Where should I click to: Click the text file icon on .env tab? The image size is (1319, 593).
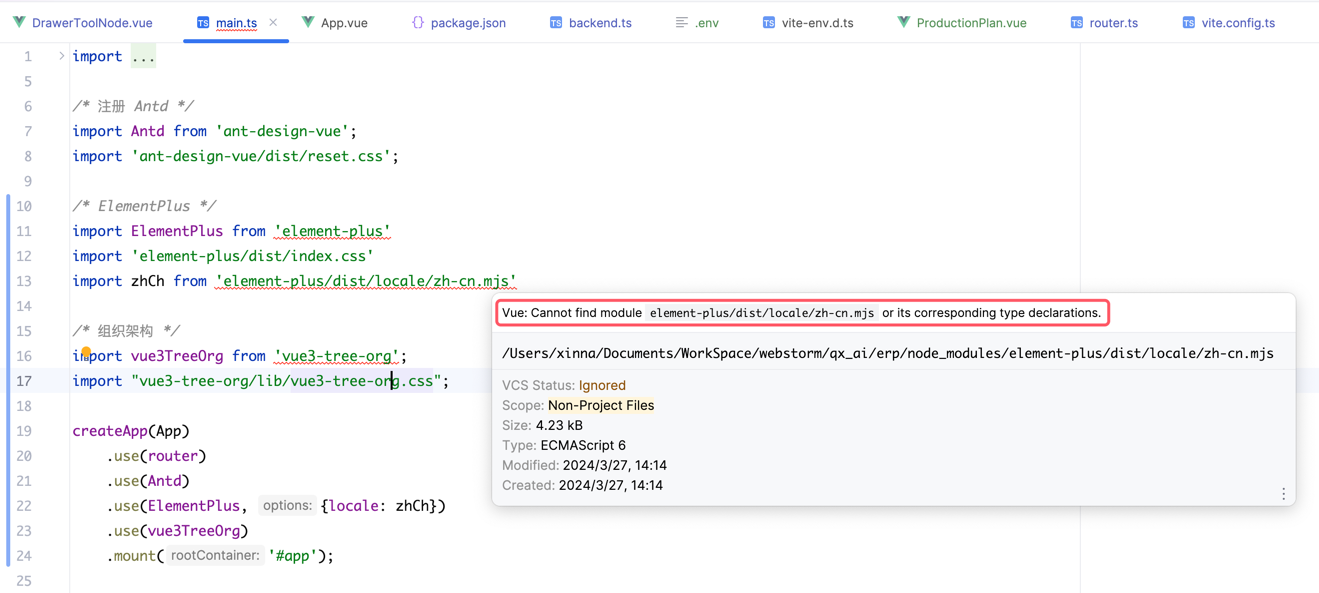click(x=681, y=22)
